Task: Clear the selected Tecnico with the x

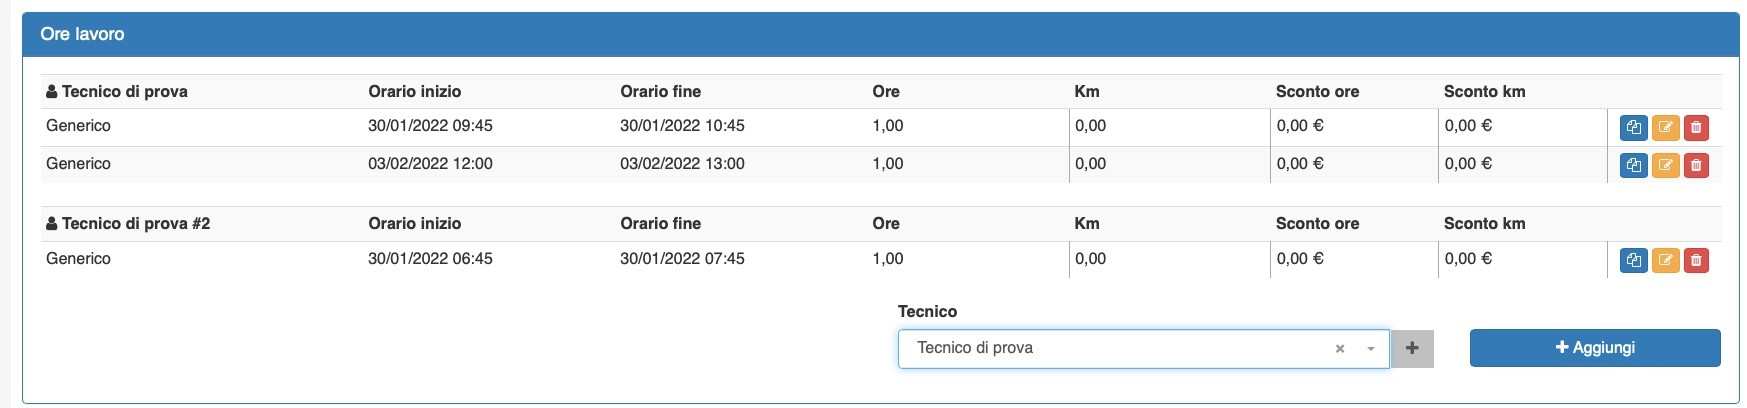Action: pos(1340,349)
